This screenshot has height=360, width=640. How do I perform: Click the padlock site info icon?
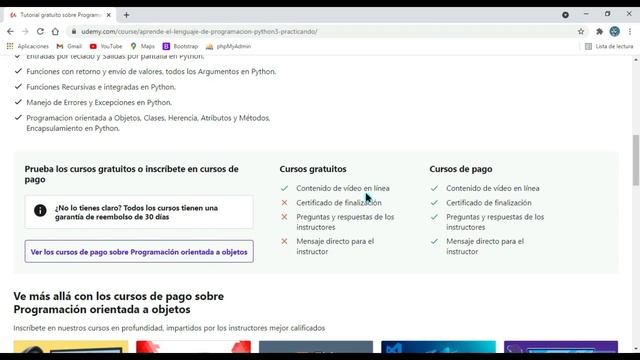click(74, 31)
